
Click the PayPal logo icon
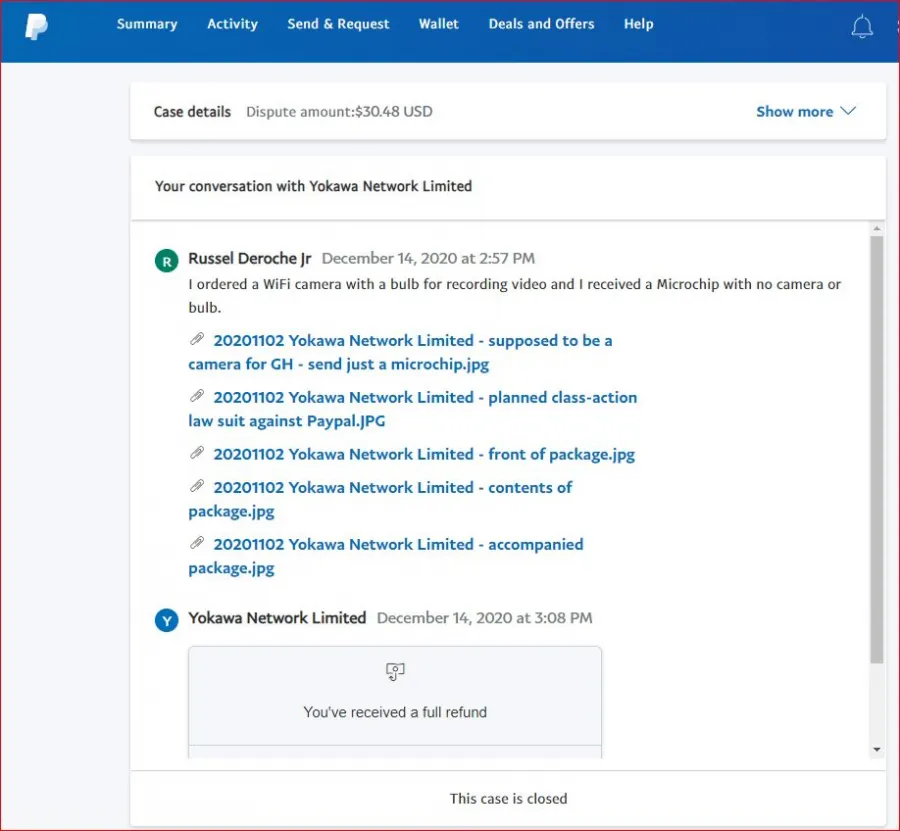point(36,26)
